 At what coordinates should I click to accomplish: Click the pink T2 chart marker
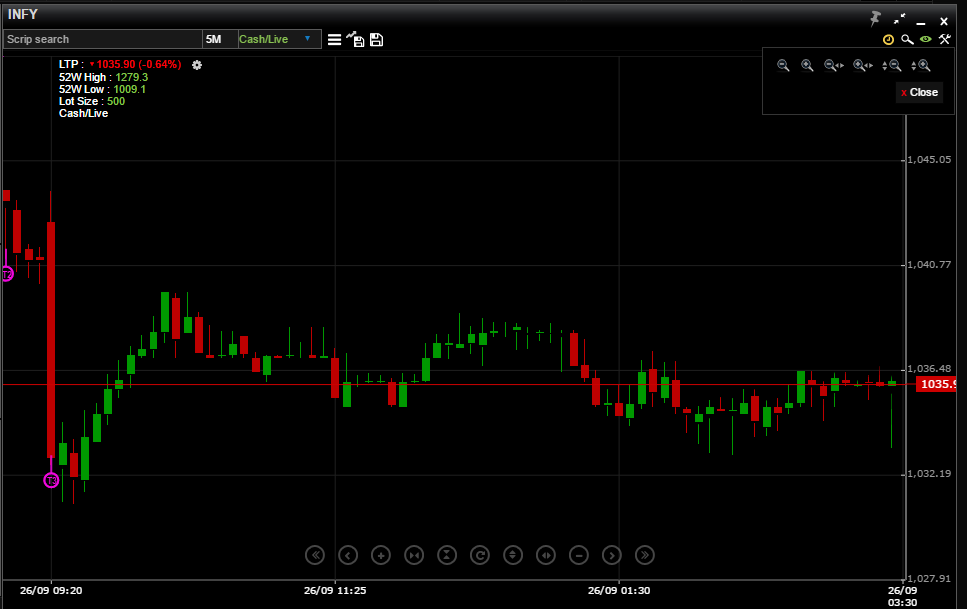[x=7, y=274]
